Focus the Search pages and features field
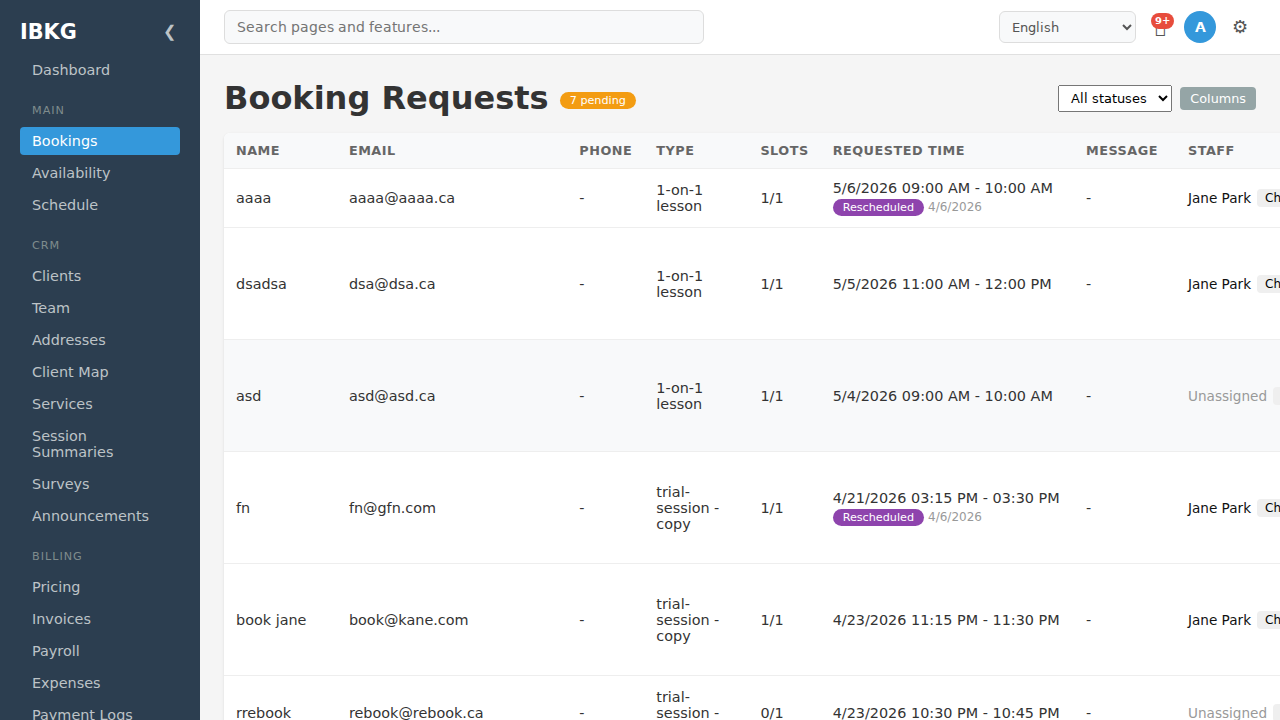This screenshot has height=720, width=1280. click(464, 27)
